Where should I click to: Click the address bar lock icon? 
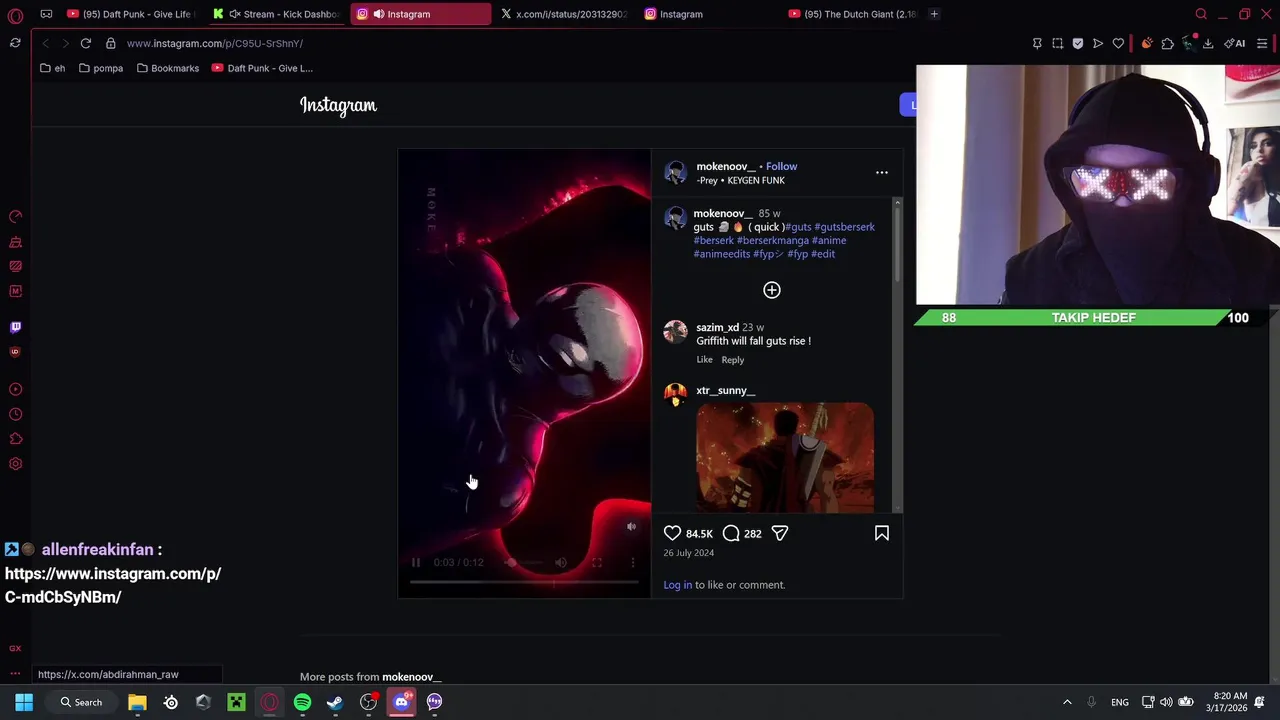pyautogui.click(x=111, y=43)
